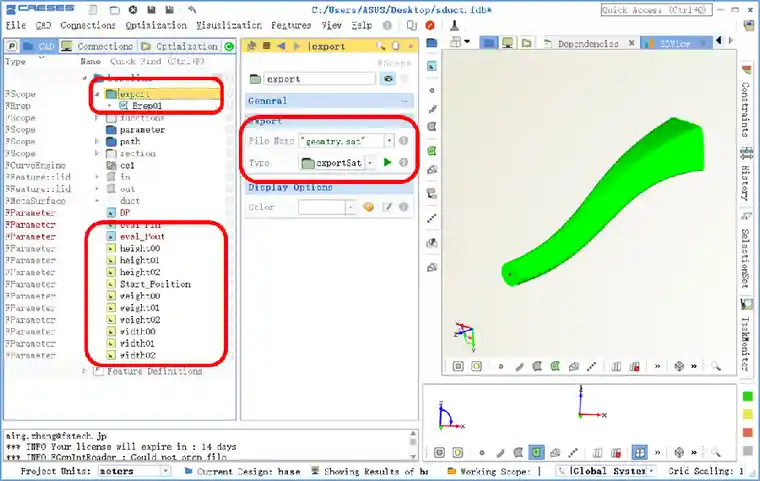Screen dimensions: 760x481
Task: Click the open folder icon in top toolbar
Action: 114,10
